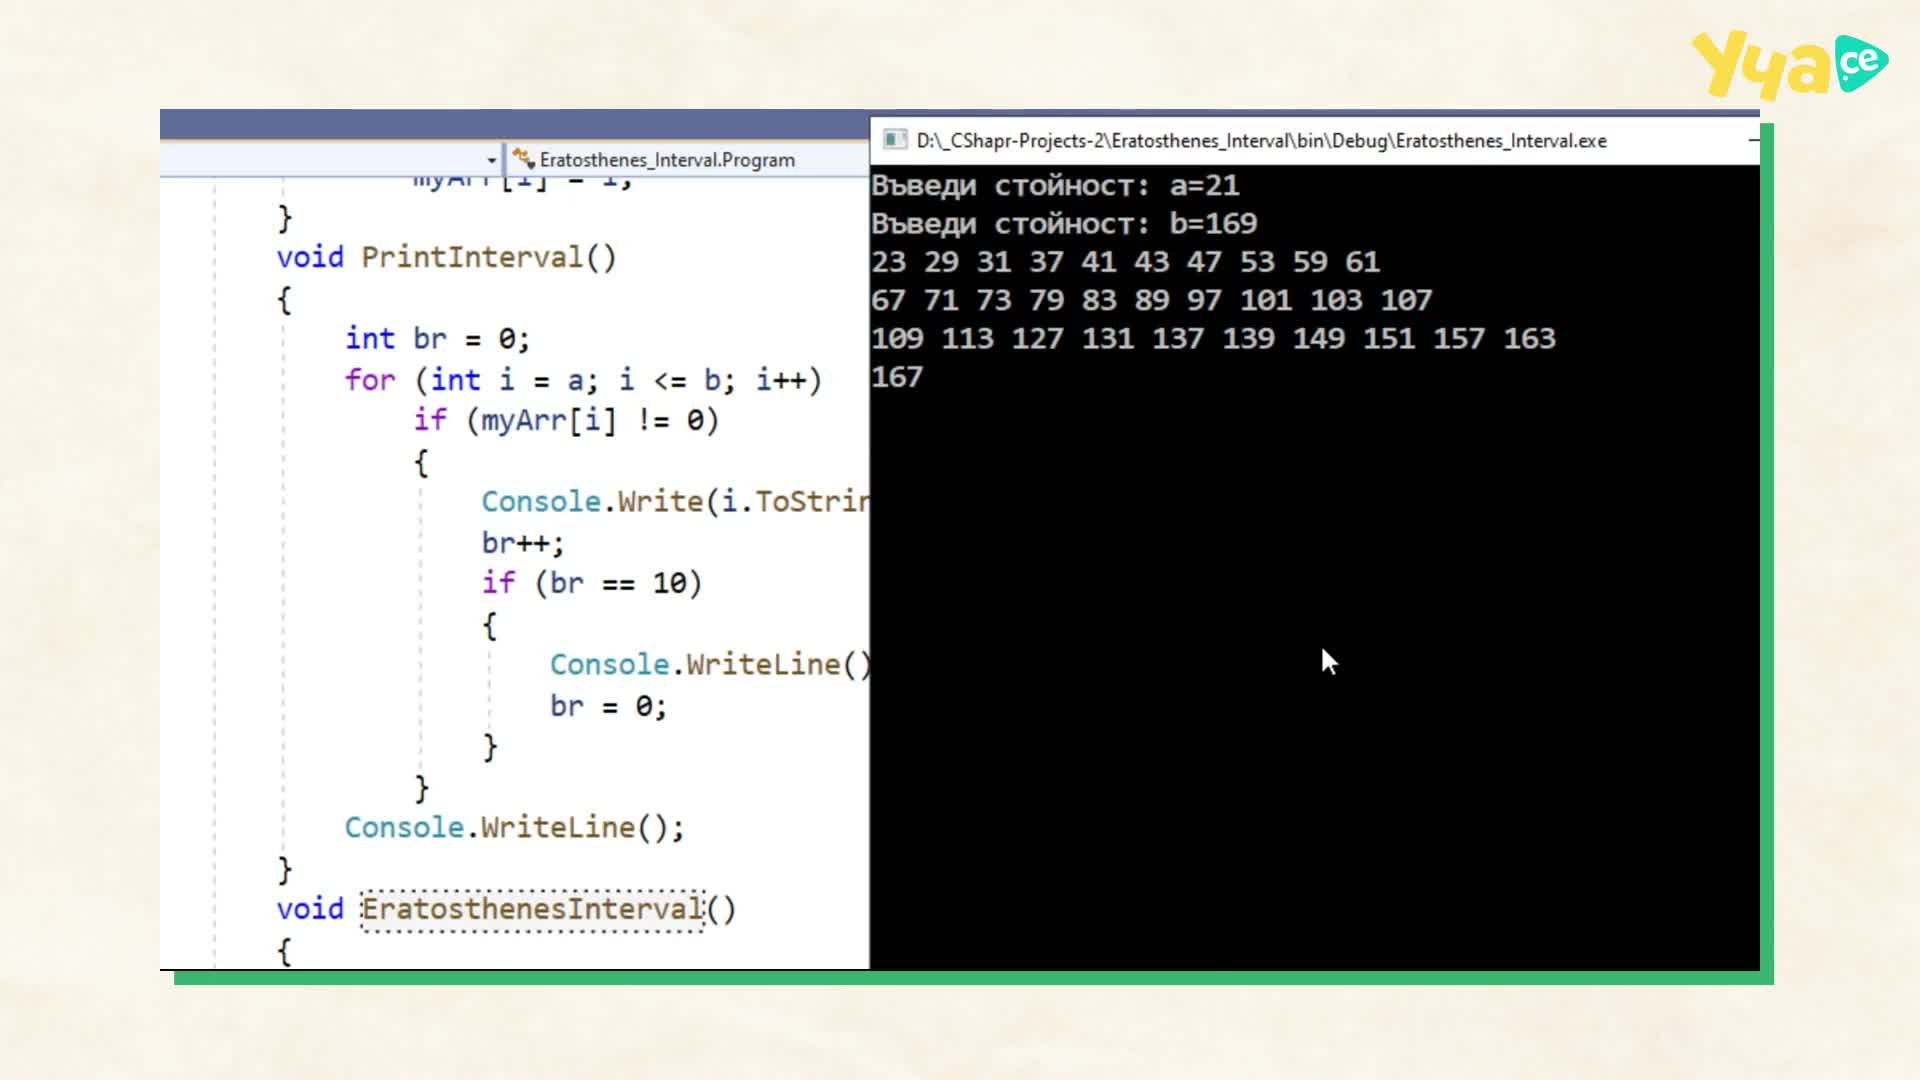This screenshot has width=1920, height=1080.
Task: Click the 'Console.Write(i.ToStrin' code line
Action: (x=675, y=502)
